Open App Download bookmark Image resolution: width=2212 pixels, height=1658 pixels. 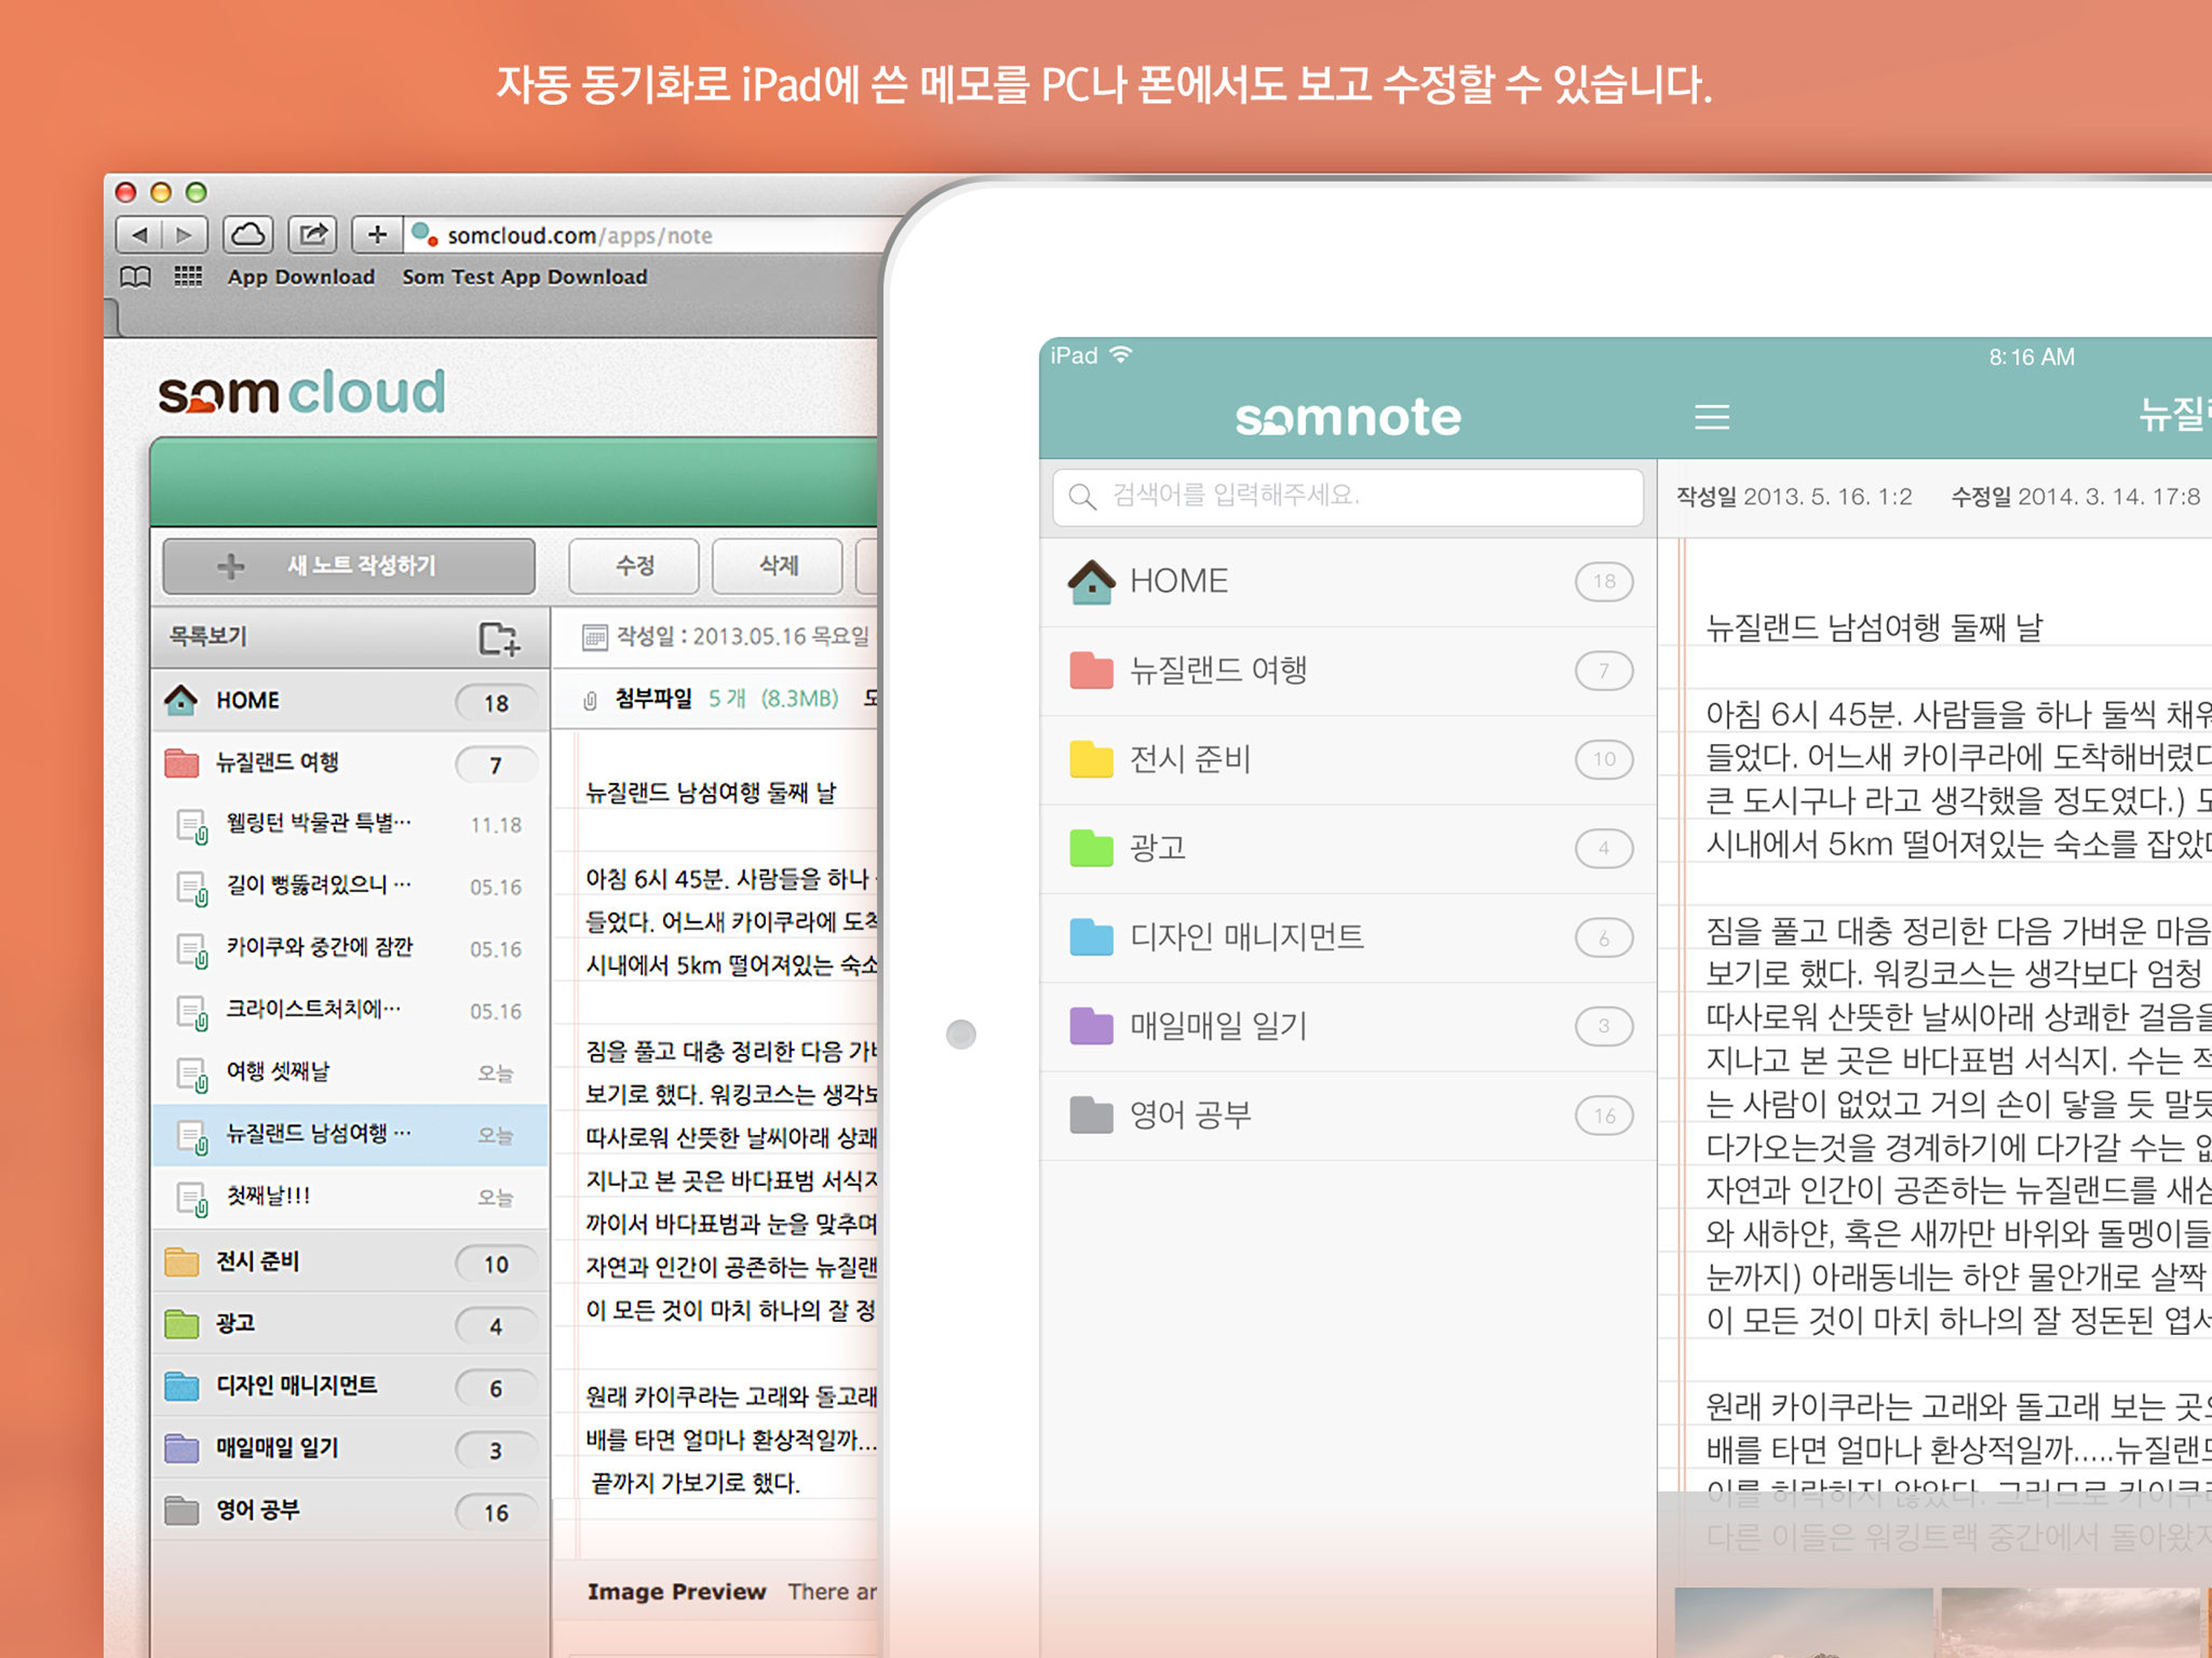pyautogui.click(x=301, y=277)
